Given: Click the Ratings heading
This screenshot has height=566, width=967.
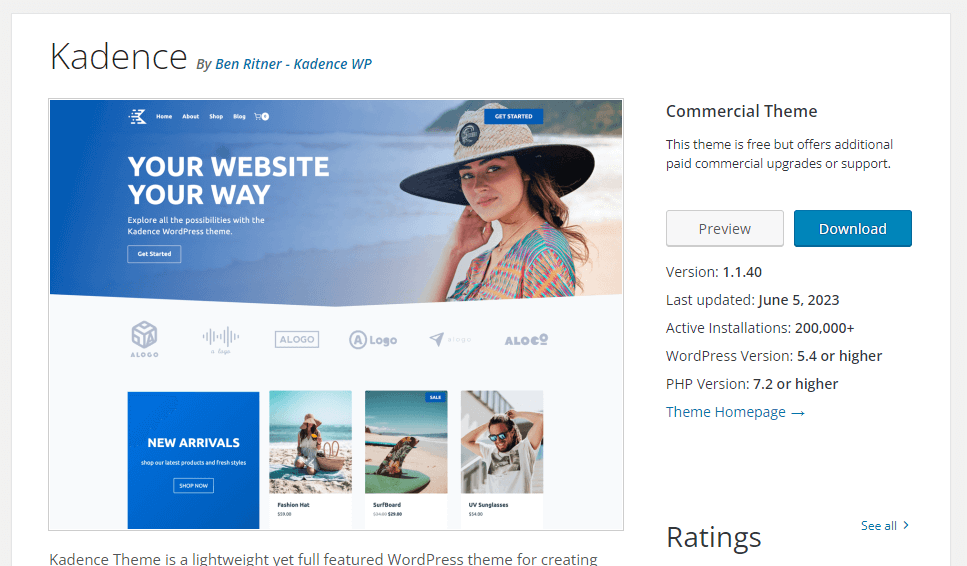Looking at the screenshot, I should 714,537.
